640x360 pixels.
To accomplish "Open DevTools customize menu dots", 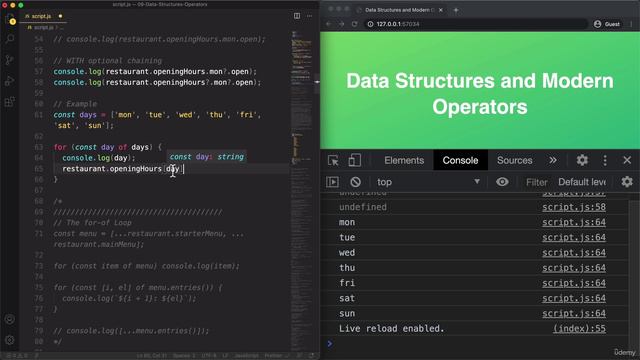I will (x=605, y=160).
